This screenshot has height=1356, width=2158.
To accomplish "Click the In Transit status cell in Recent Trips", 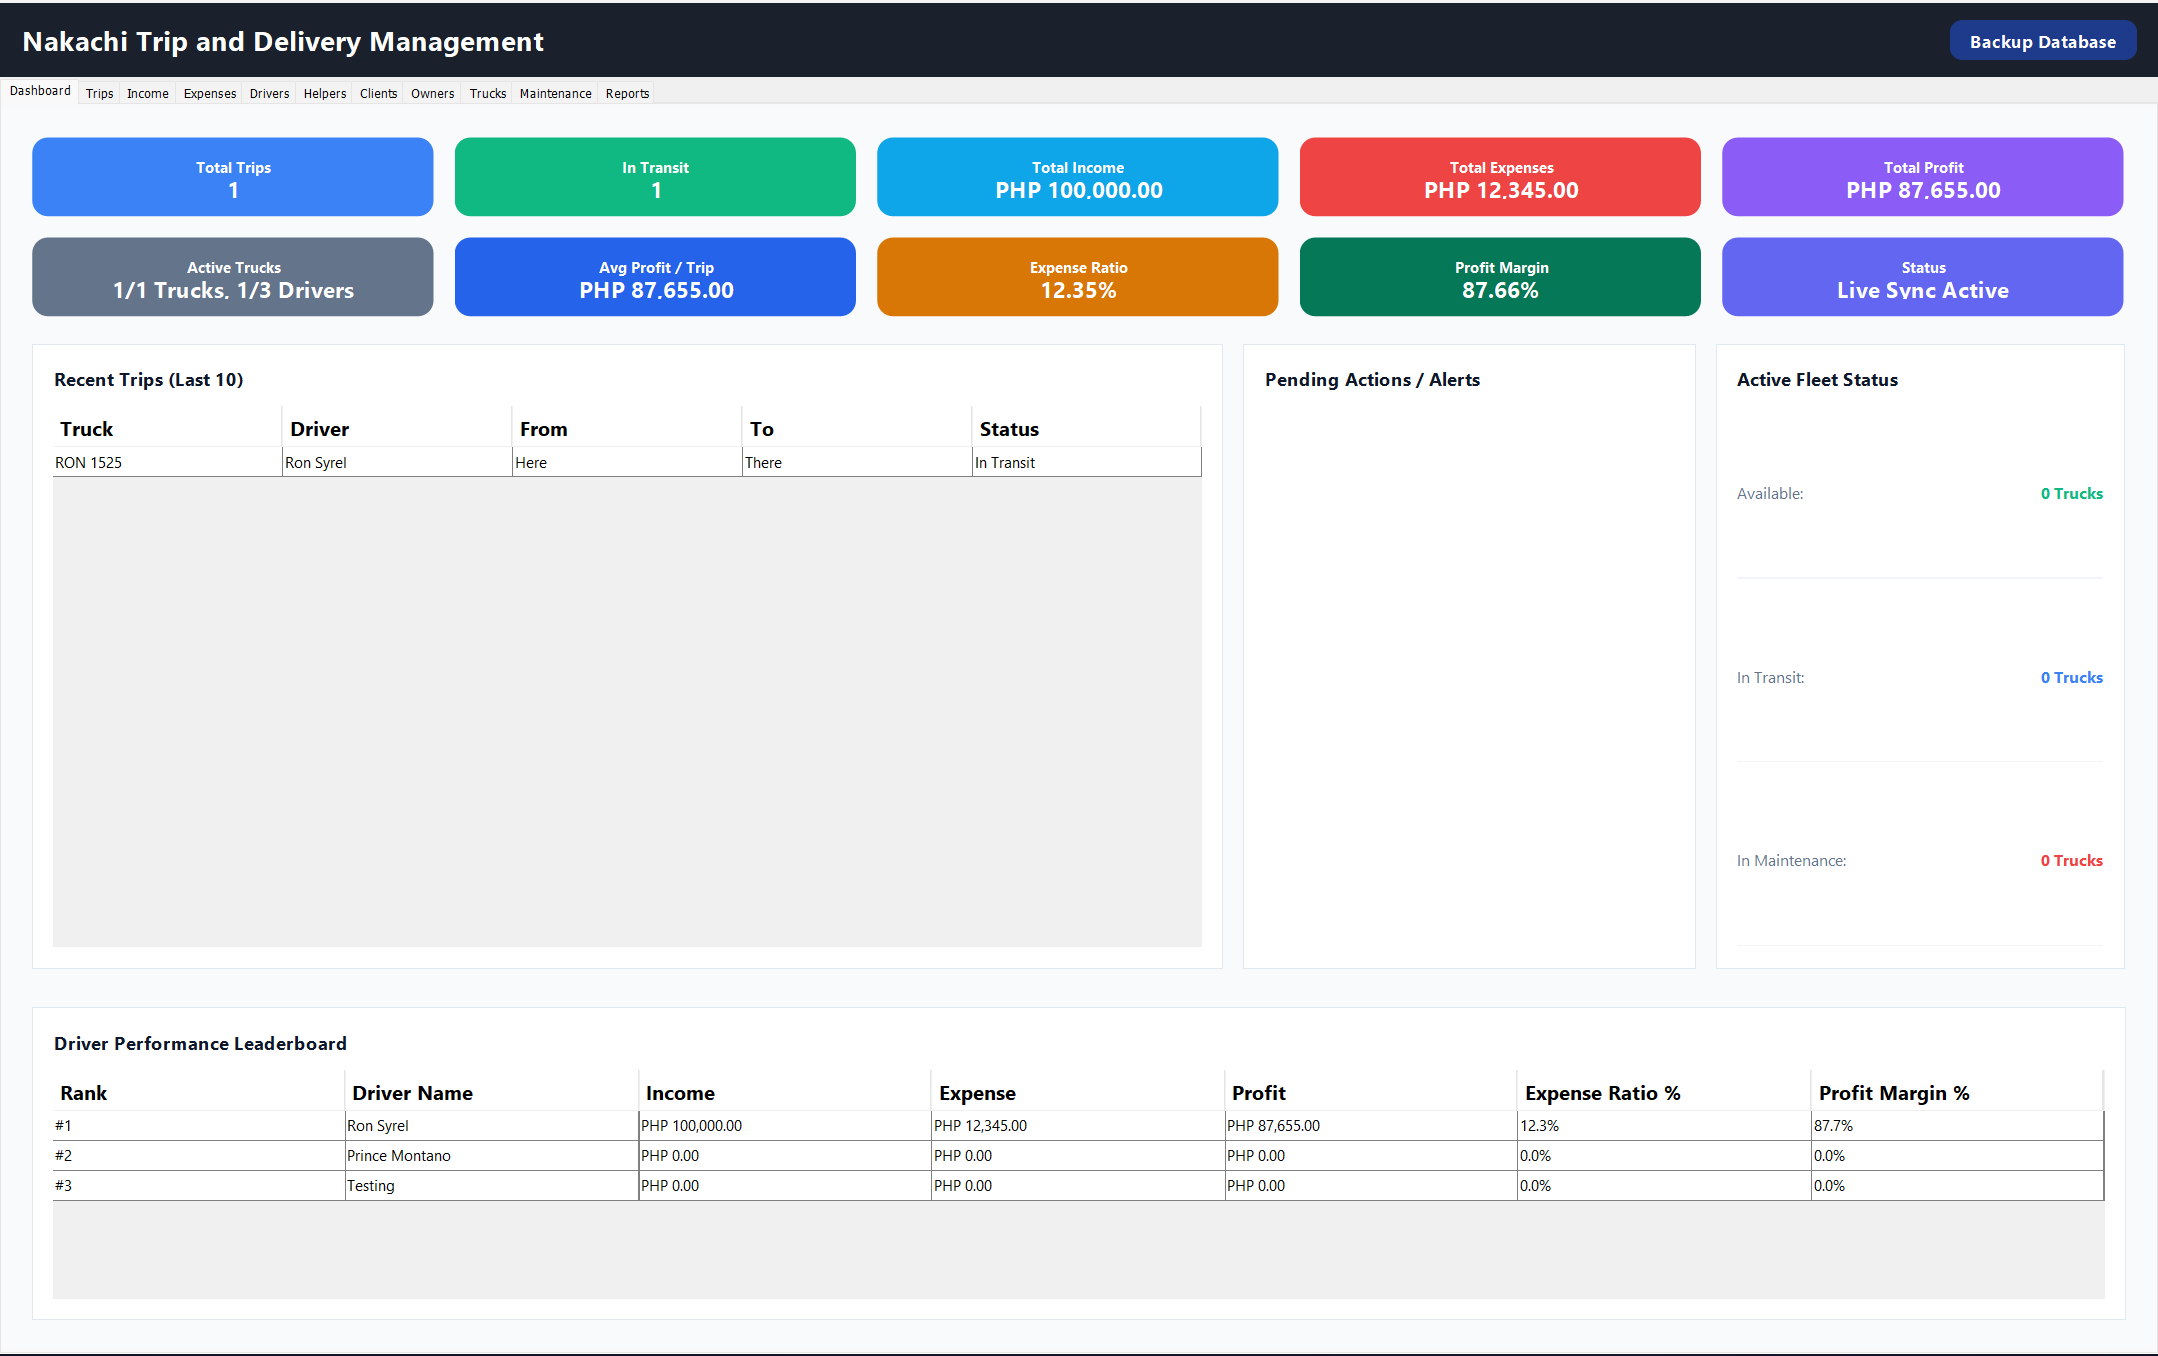I will pyautogui.click(x=1087, y=463).
